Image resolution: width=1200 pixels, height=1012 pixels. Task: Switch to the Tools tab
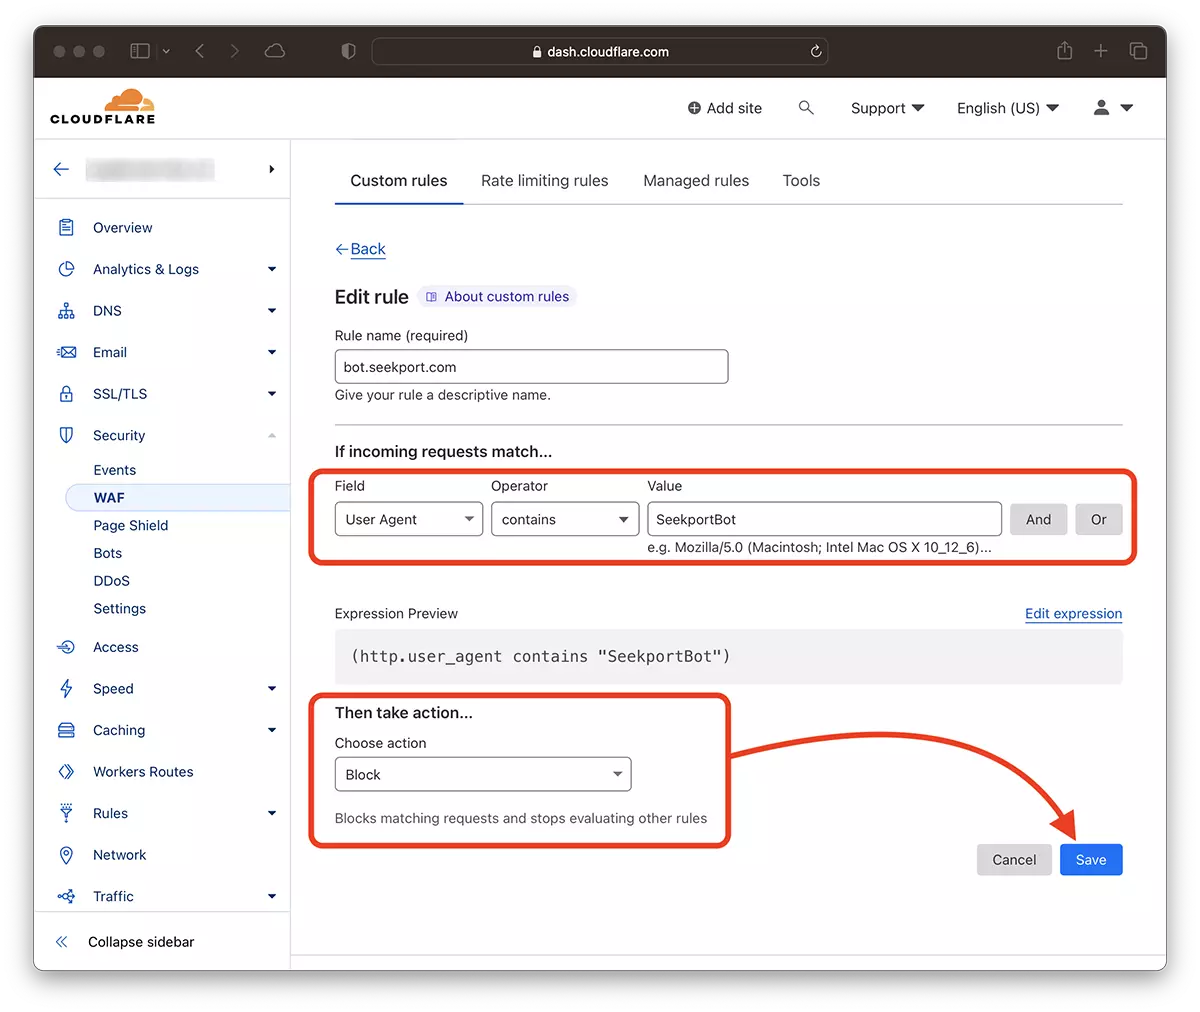[801, 181]
